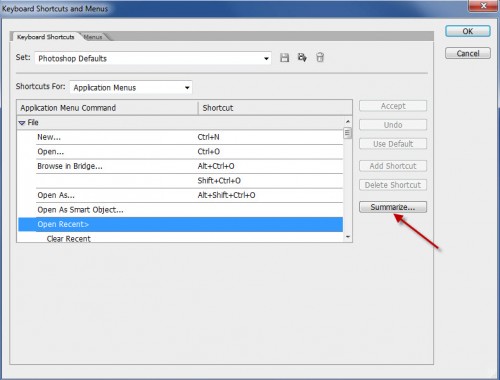The width and height of the screenshot is (500, 380).
Task: Click the Application Menu Command column header
Action: (x=107, y=108)
